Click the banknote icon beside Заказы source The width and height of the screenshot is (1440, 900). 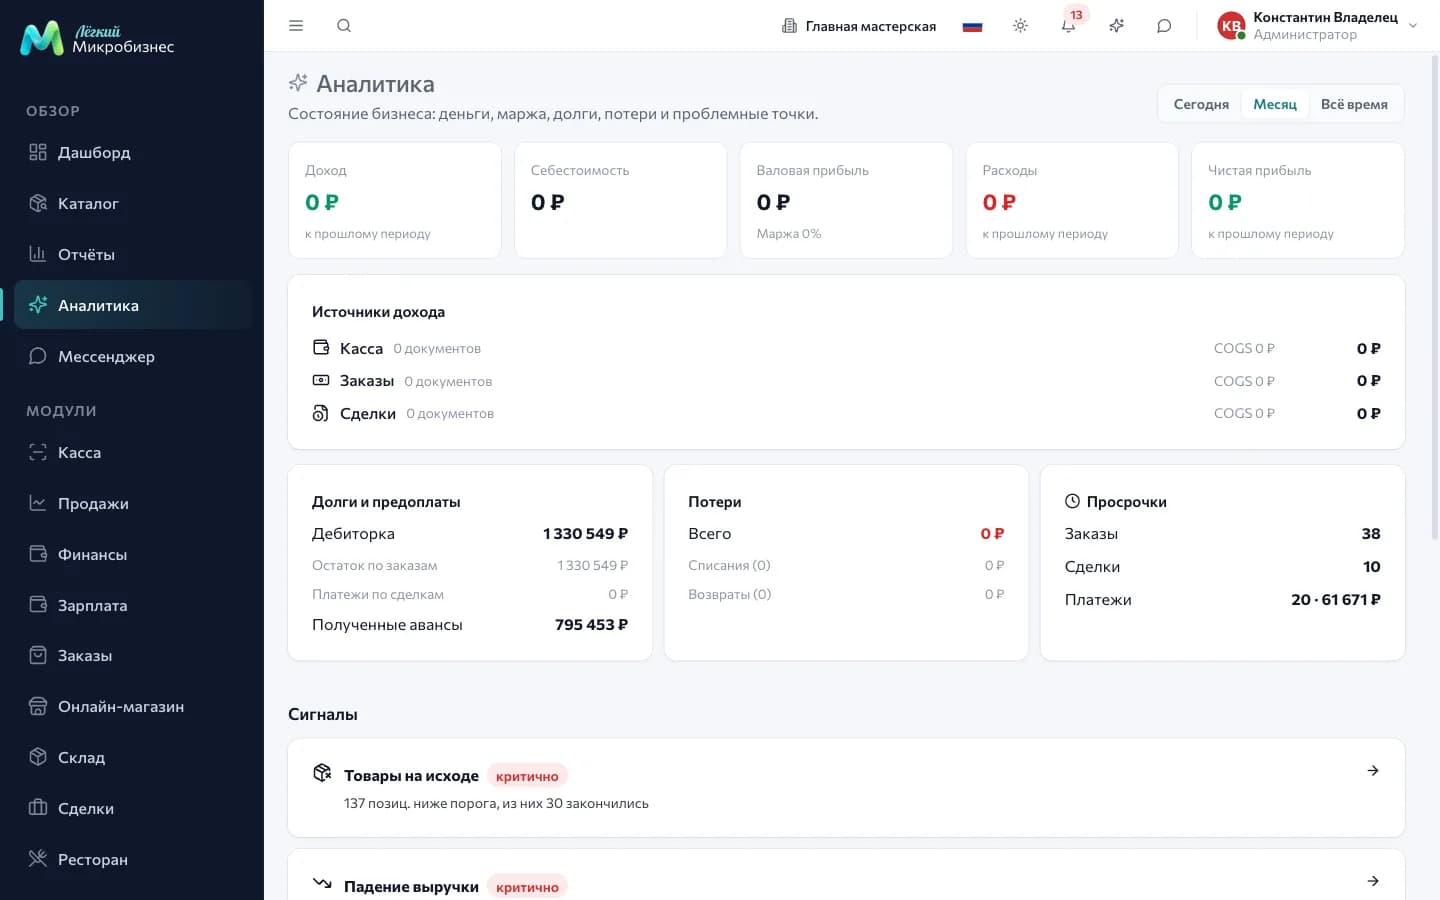point(321,381)
